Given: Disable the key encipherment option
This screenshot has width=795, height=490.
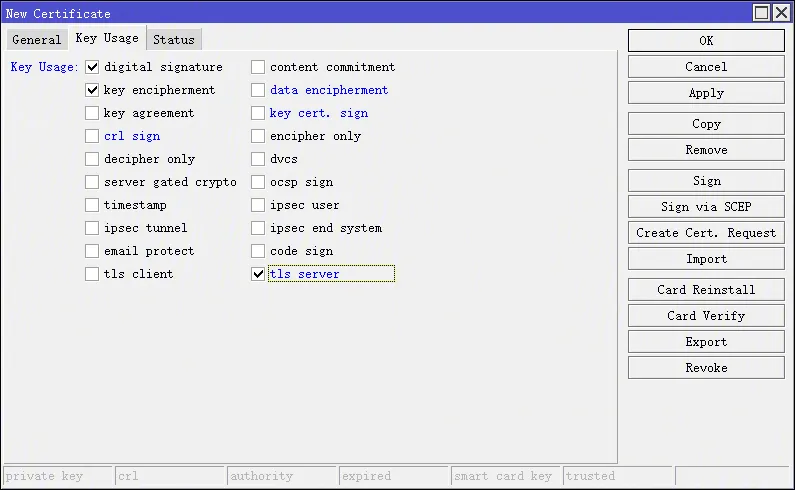Looking at the screenshot, I should coord(92,90).
